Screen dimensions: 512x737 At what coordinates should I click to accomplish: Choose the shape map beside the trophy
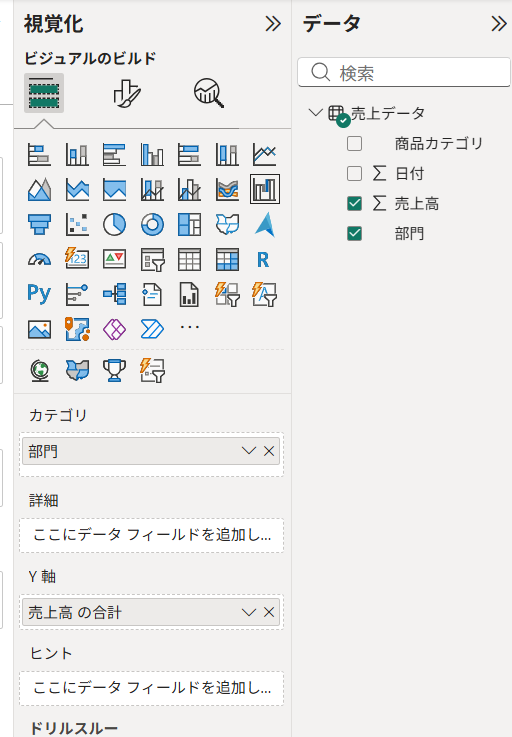[77, 370]
